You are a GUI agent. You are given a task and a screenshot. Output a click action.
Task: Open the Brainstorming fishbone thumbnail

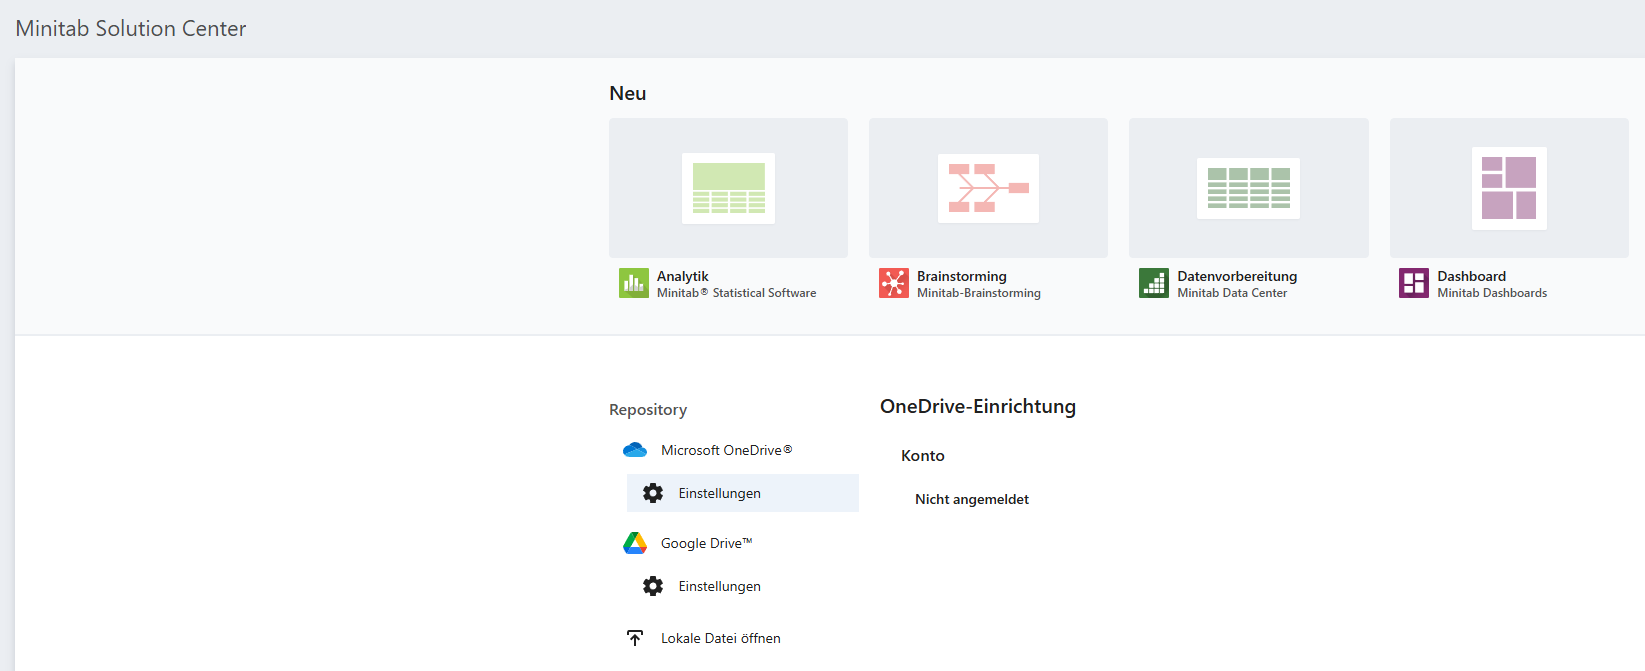(988, 188)
